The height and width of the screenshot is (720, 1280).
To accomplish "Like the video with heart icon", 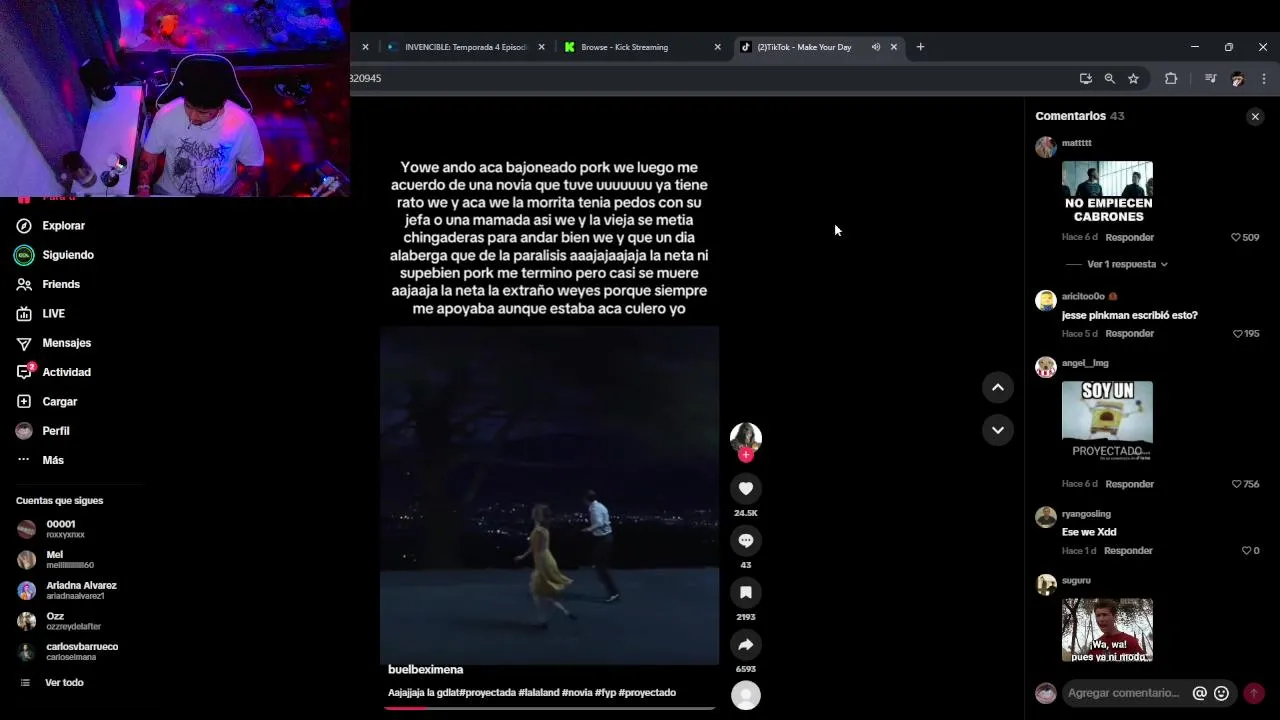I will coord(746,488).
